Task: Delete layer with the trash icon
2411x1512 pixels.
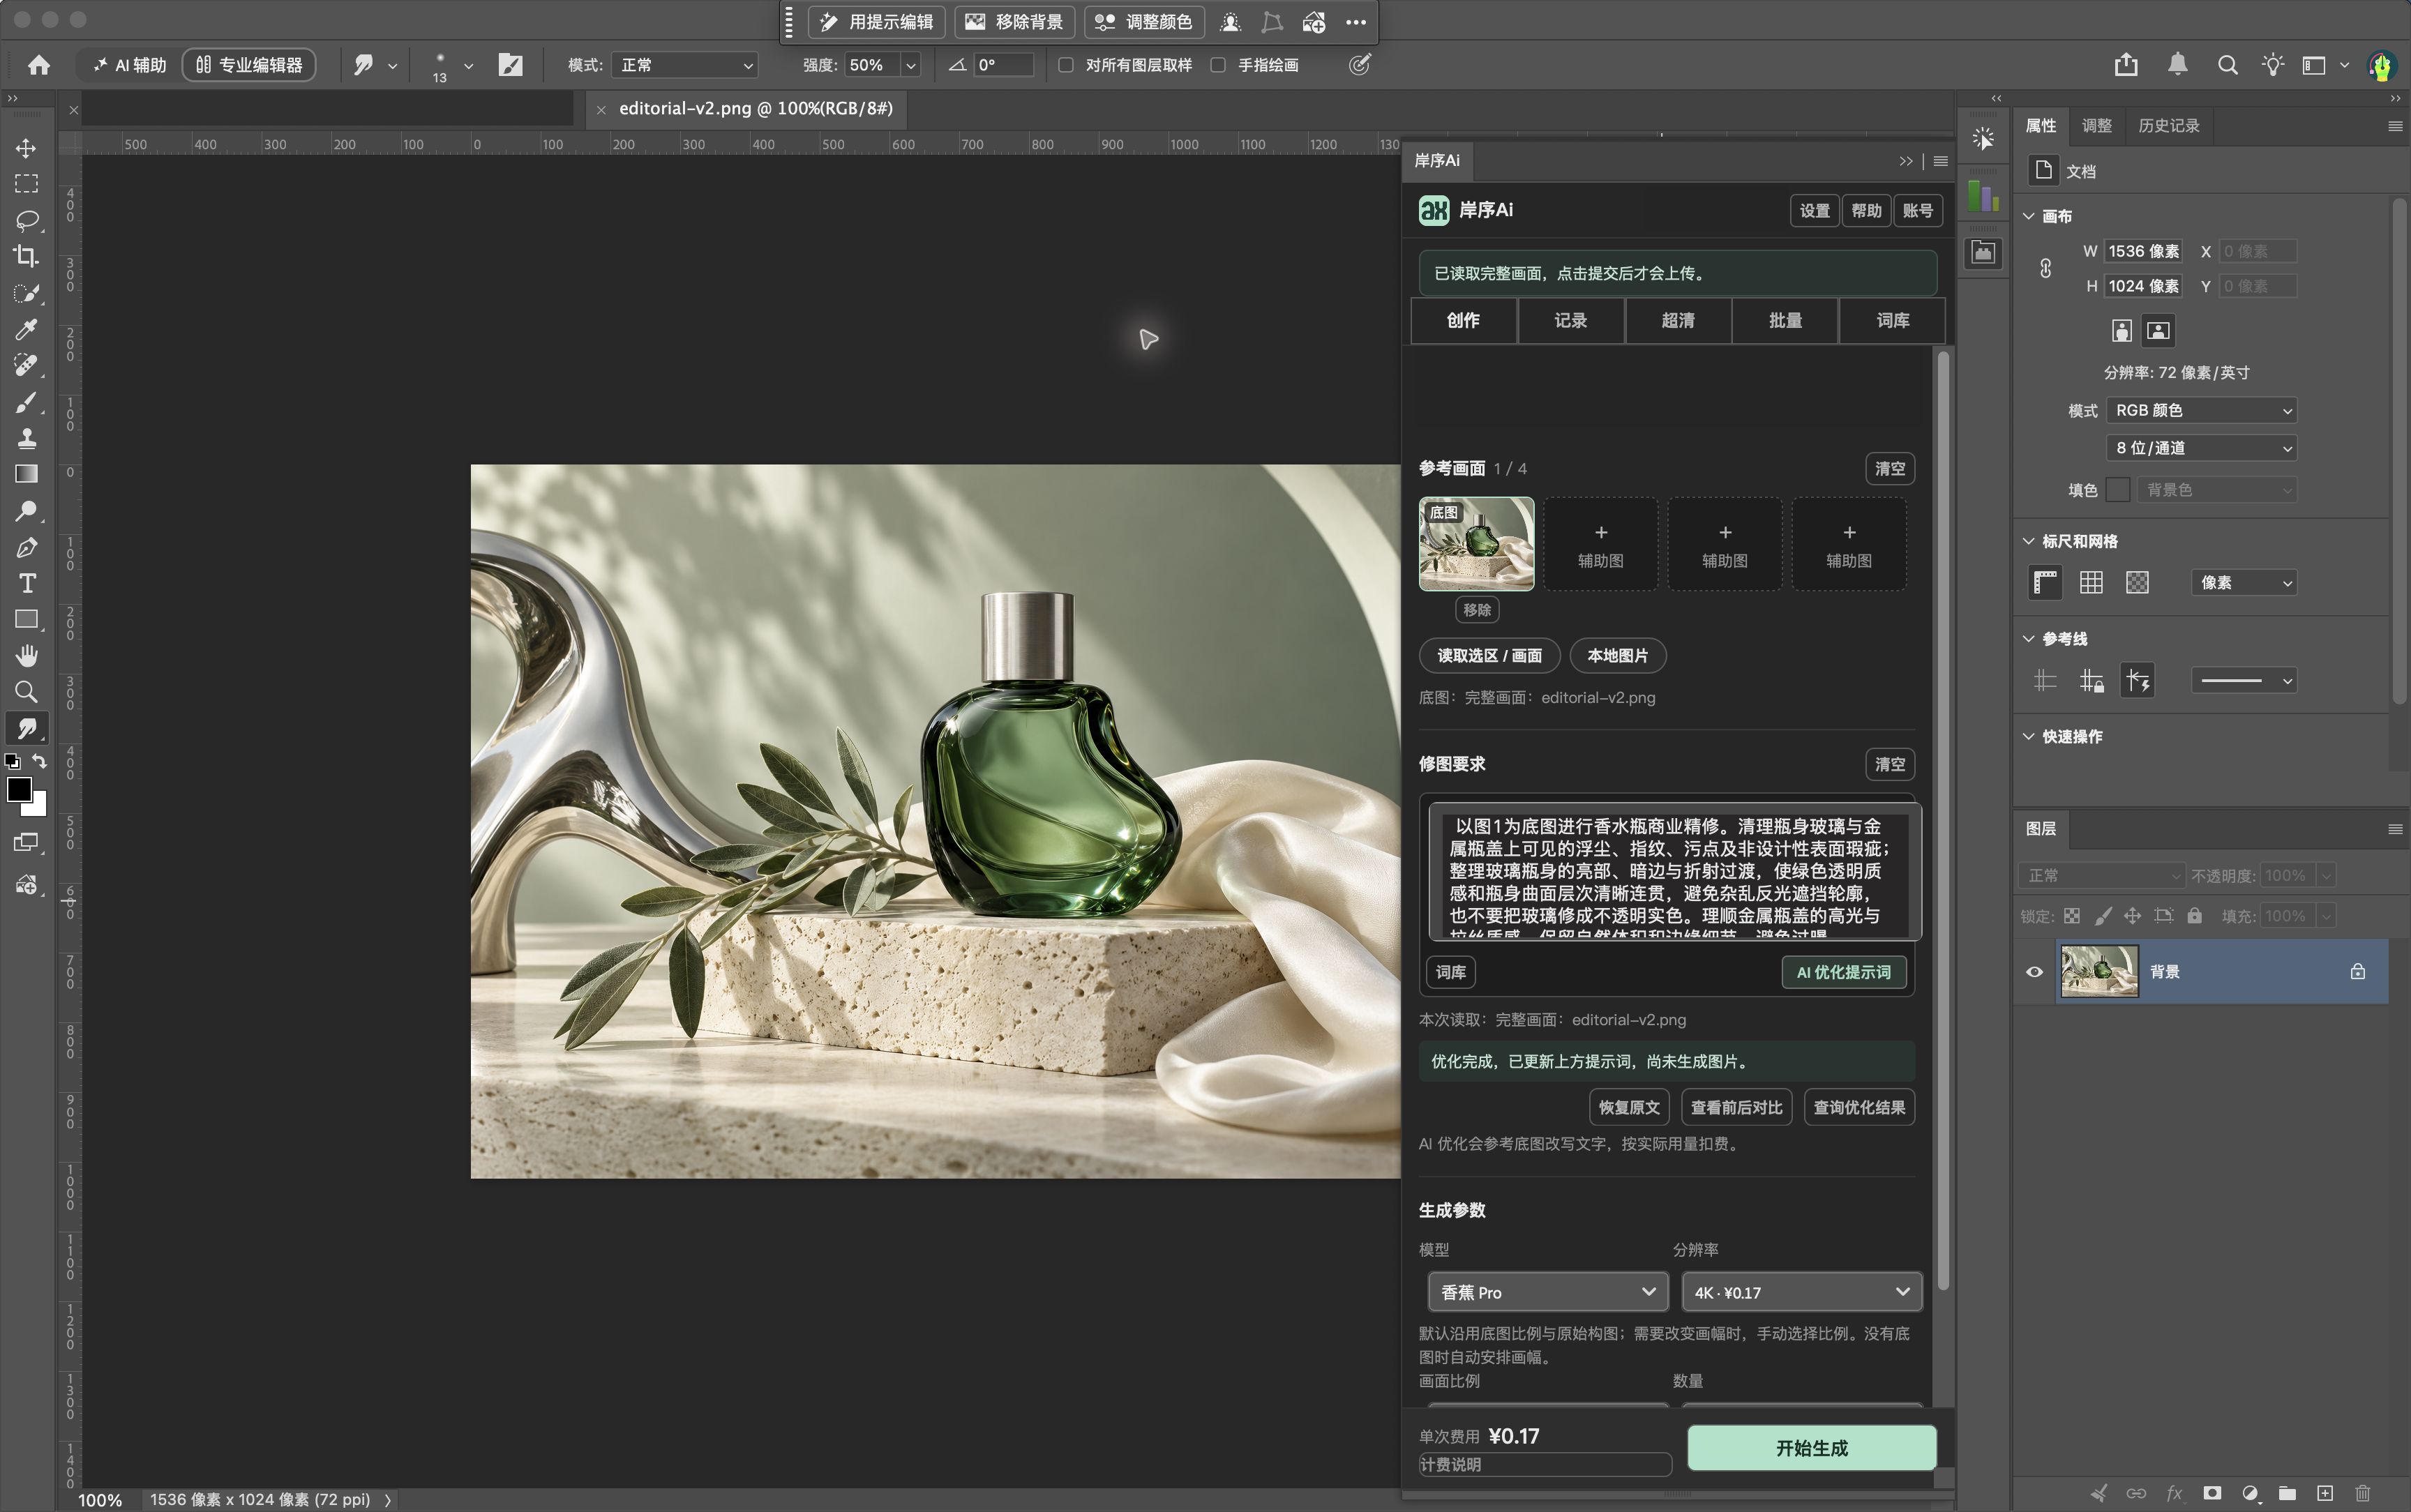Action: (x=2362, y=1493)
